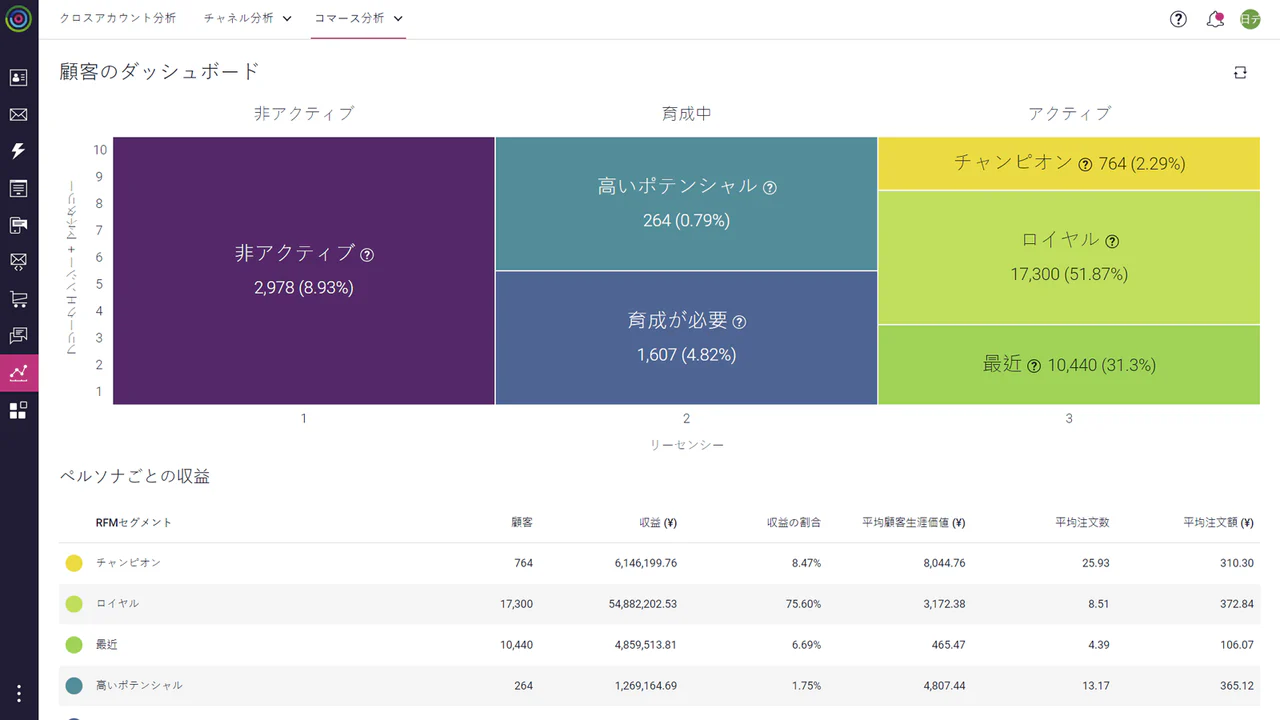Open the apps grid icon in the sidebar

18,410
